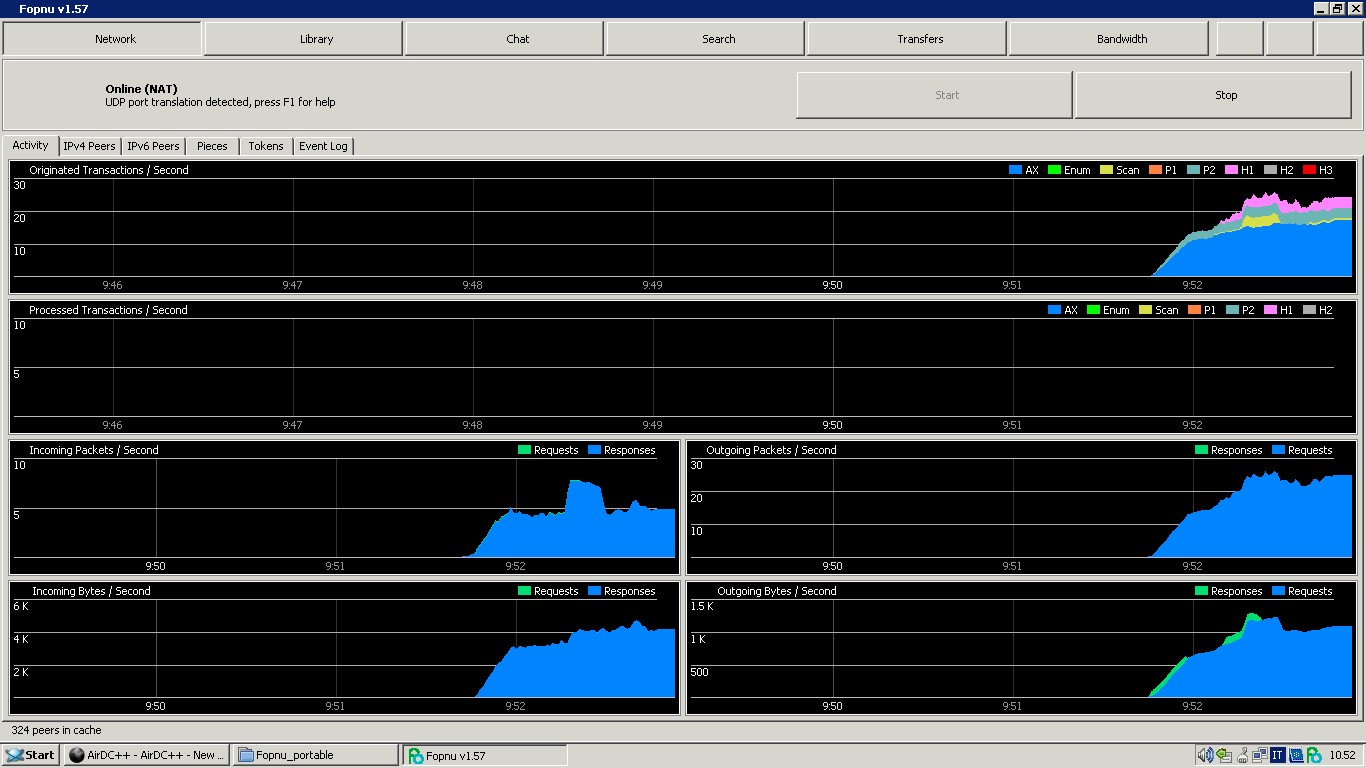
Task: Click the 10.52 system clock
Action: click(x=1342, y=755)
